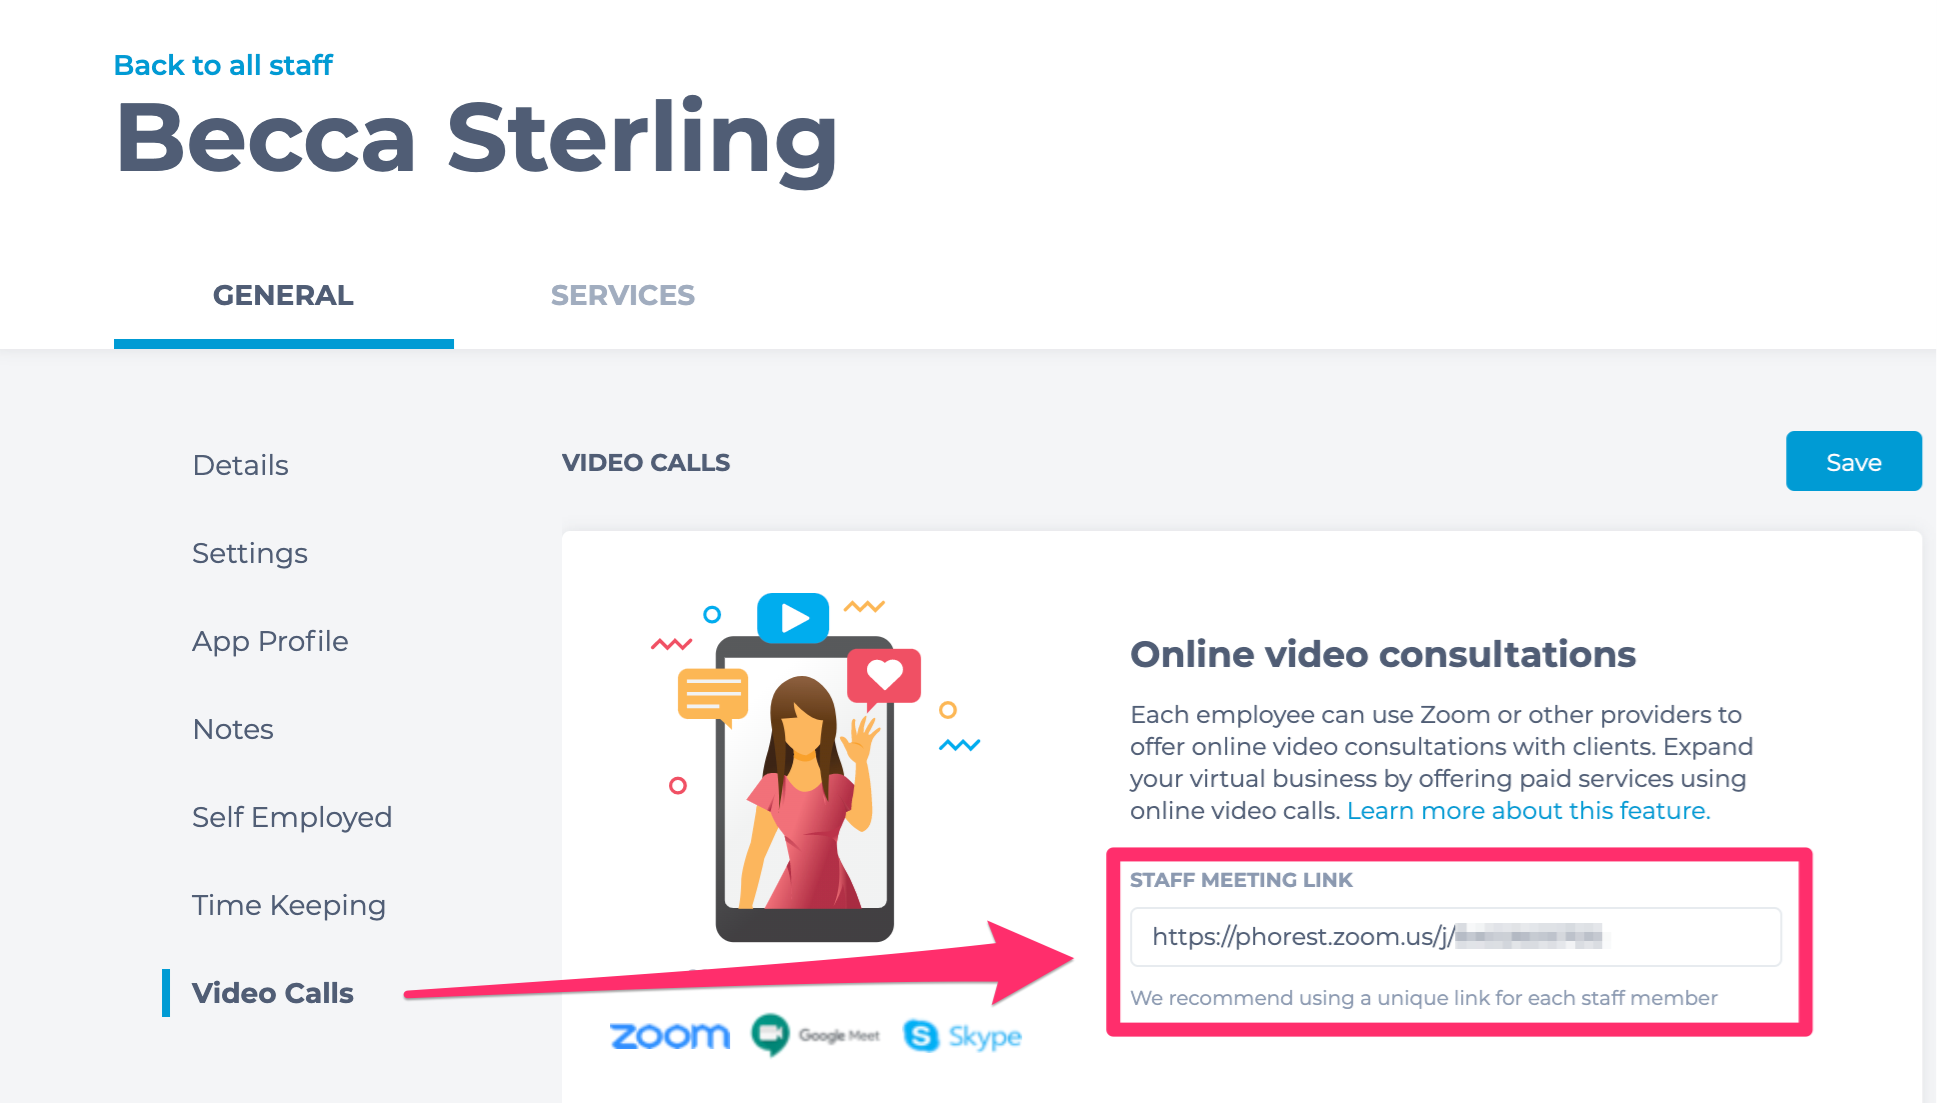Select Self Employed in sidebar

(292, 817)
